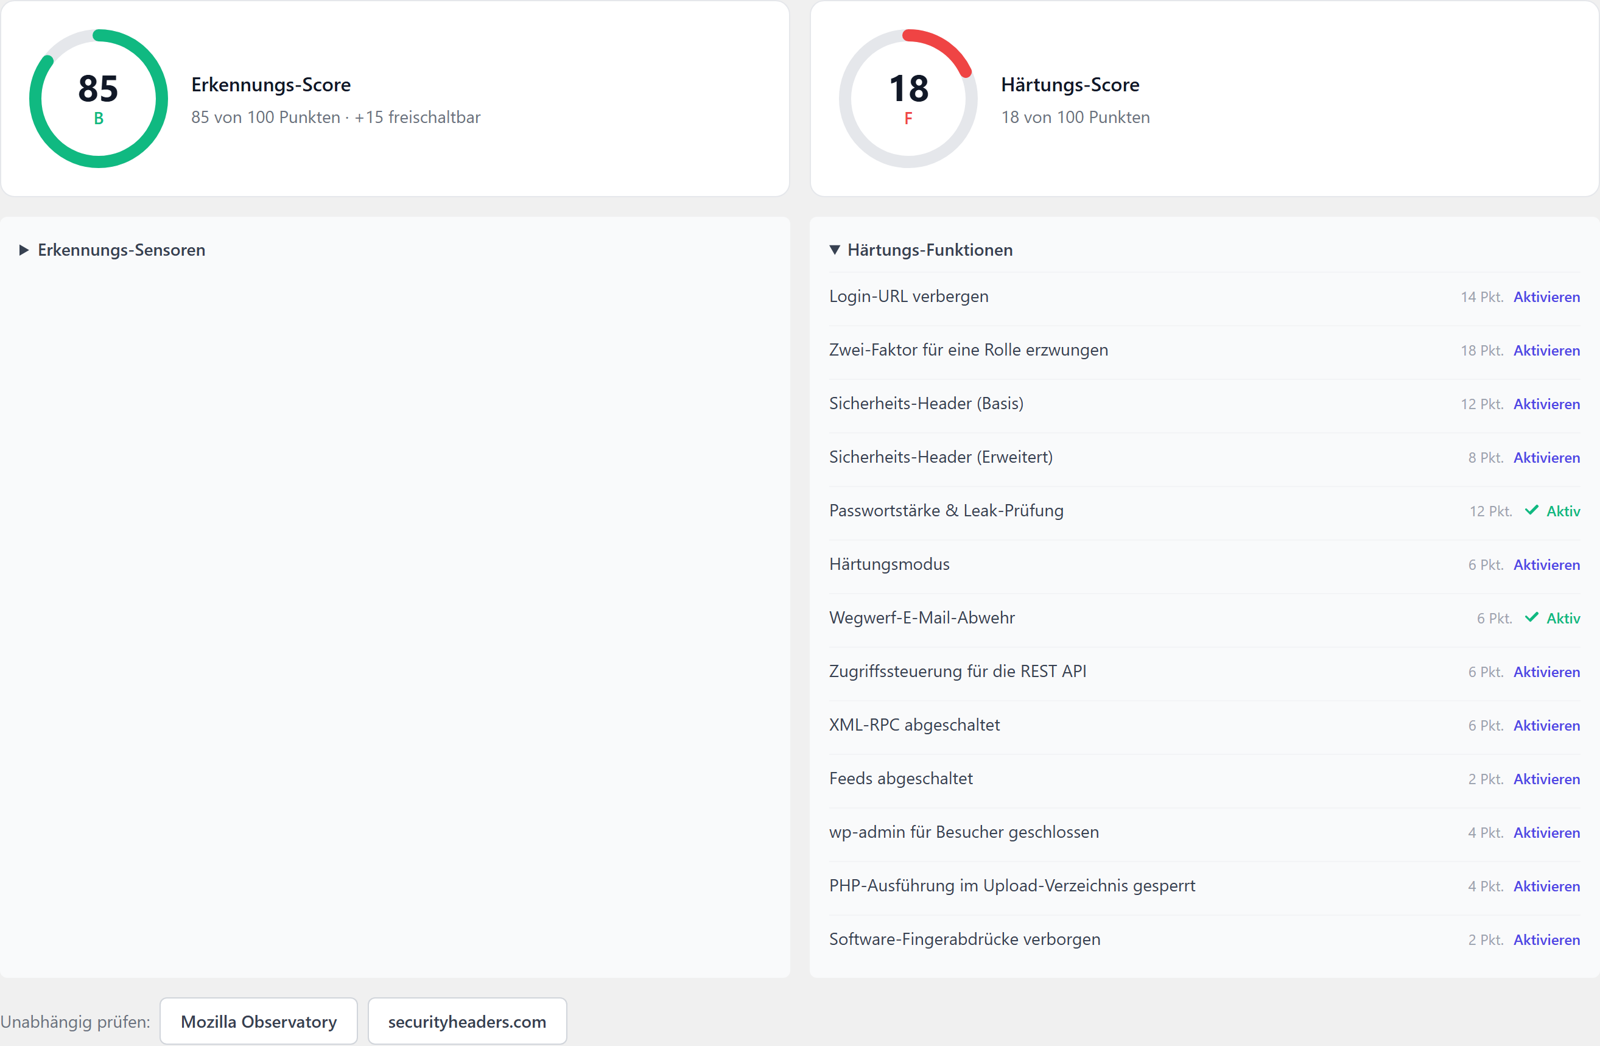This screenshot has height=1046, width=1600.
Task: Activate Sicherheits-Header (Basis)
Action: 1546,404
